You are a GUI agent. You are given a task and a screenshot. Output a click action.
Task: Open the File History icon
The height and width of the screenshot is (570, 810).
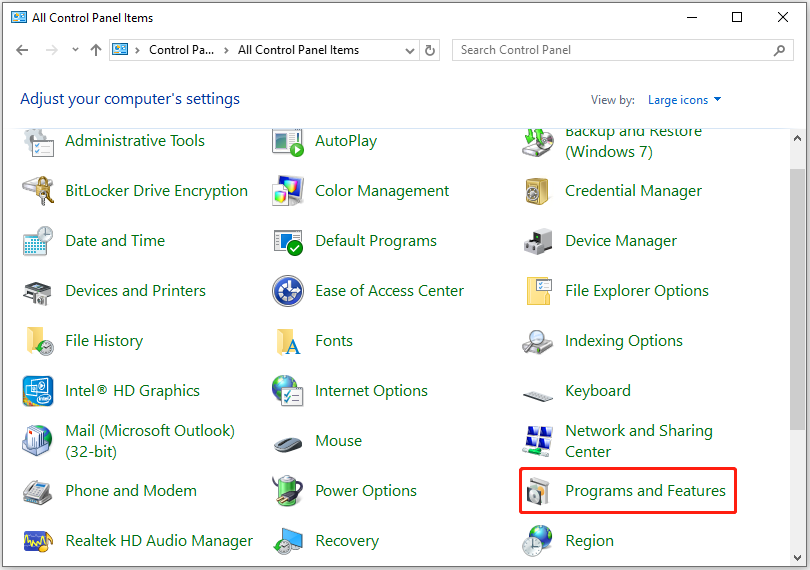click(x=39, y=341)
